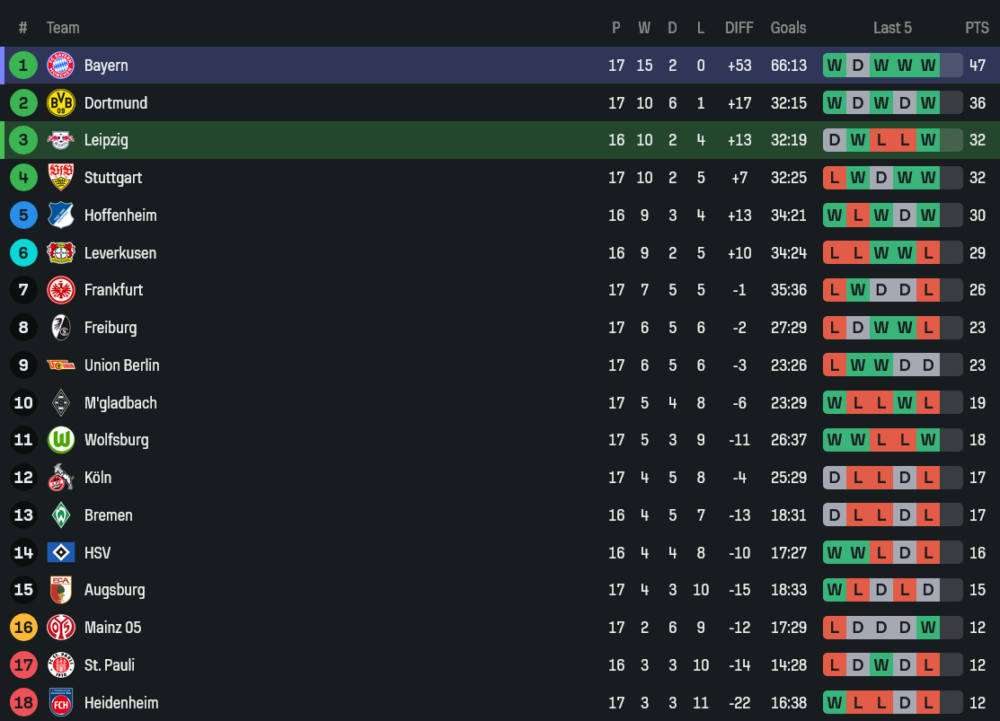Click the Mainz 05 club crest
Screen dimensions: 1000x721
pos(61,628)
